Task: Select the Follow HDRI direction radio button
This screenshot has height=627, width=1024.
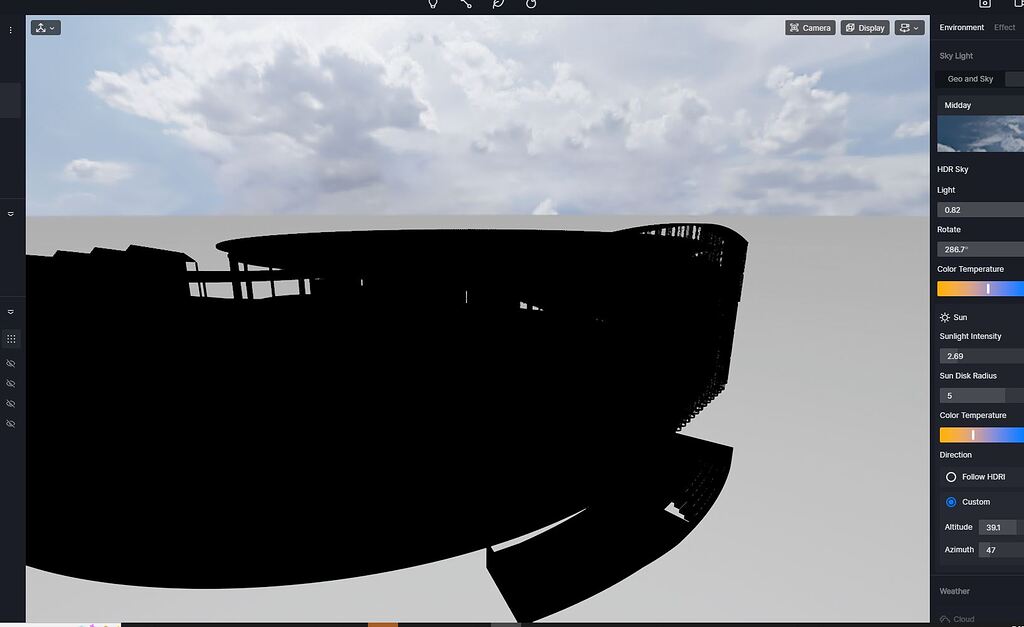Action: 951,477
